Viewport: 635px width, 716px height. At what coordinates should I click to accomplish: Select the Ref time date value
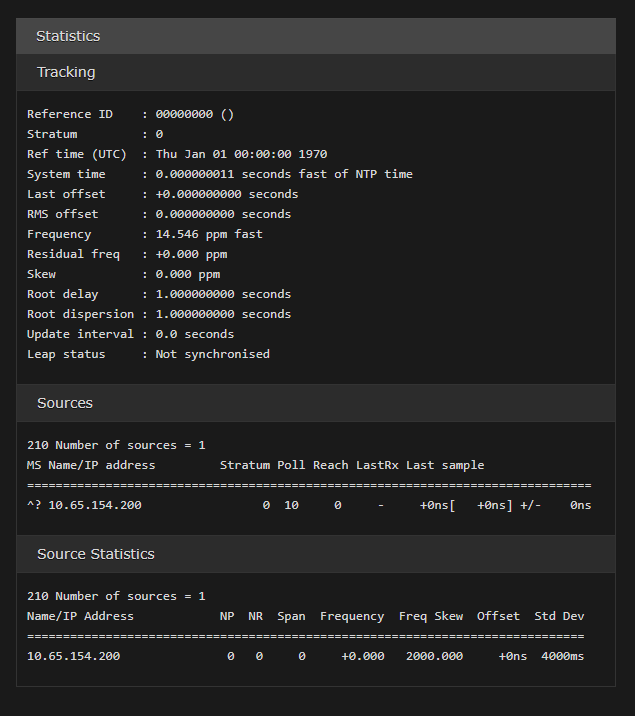241,154
